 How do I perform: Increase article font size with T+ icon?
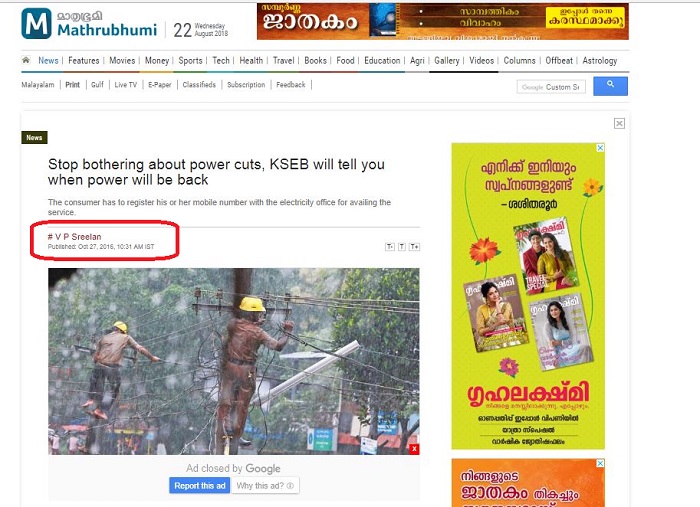414,247
